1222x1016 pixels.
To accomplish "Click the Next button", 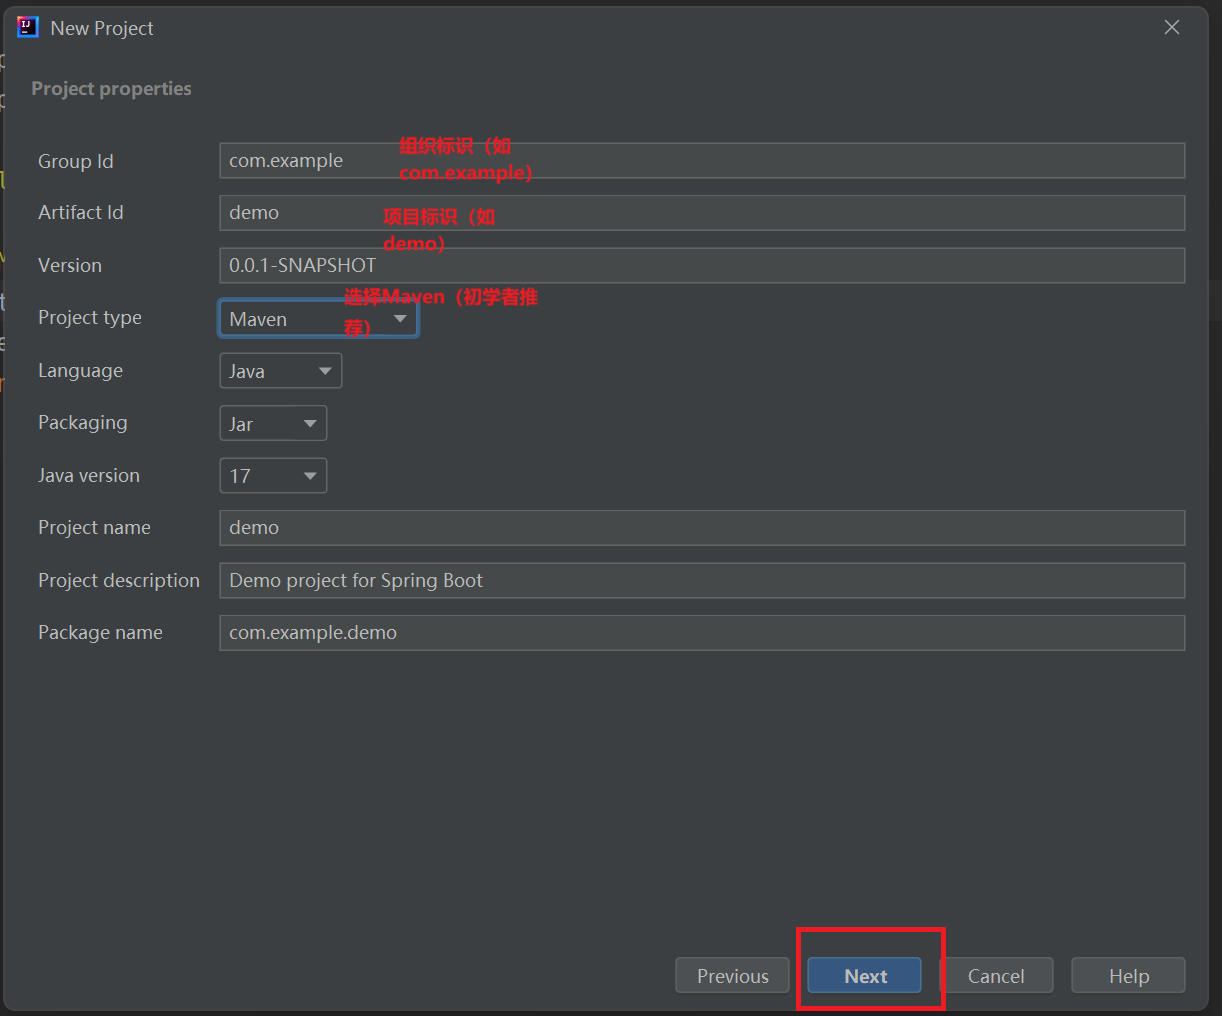I will 864,975.
